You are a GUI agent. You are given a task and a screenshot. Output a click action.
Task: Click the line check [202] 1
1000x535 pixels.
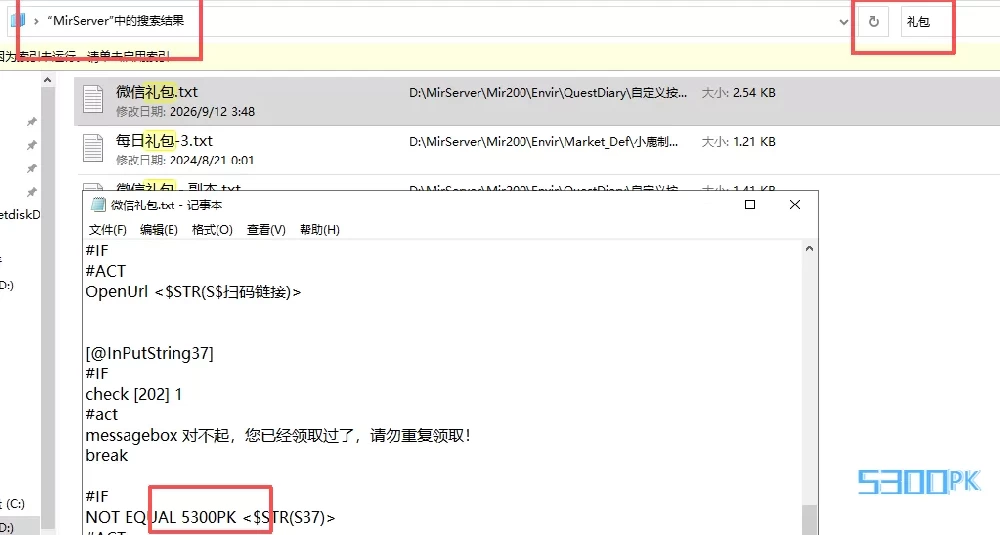pyautogui.click(x=134, y=394)
